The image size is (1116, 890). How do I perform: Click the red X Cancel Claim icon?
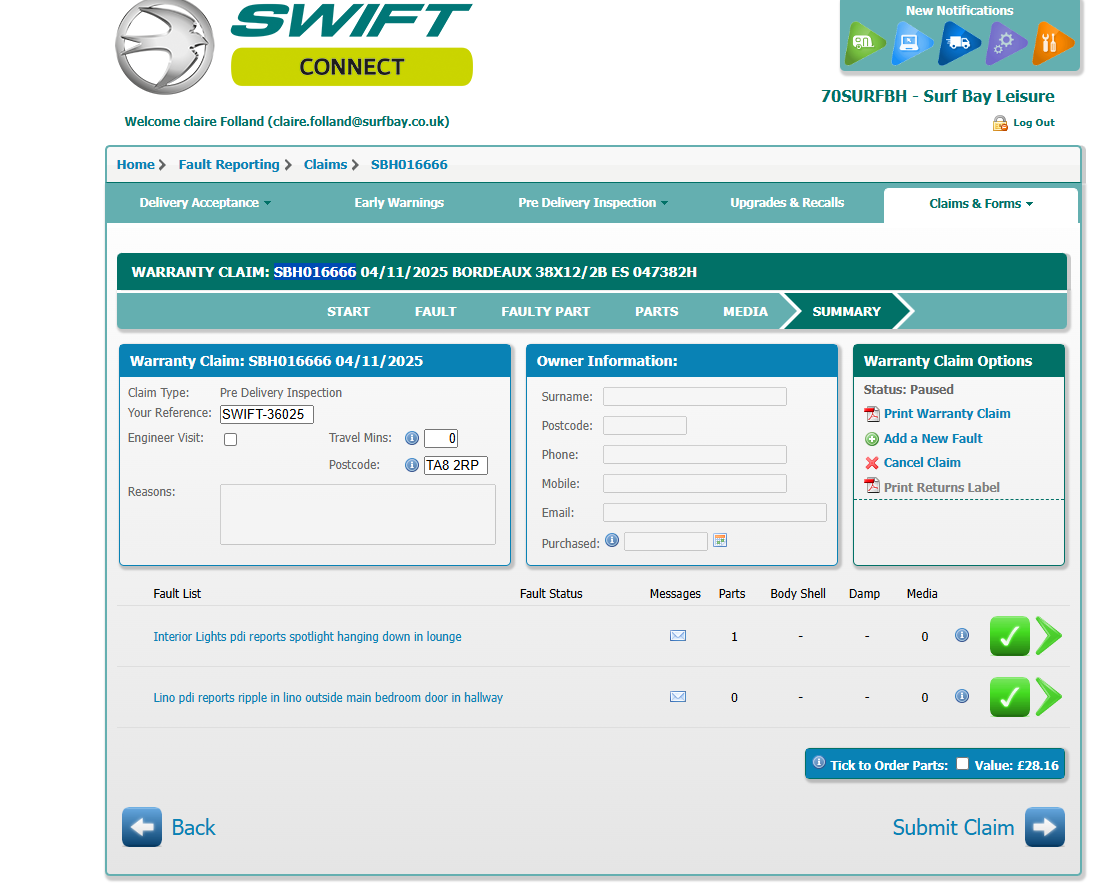[x=872, y=463]
